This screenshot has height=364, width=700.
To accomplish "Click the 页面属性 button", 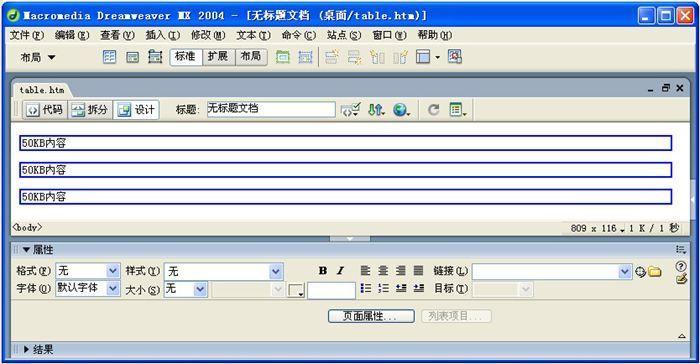I will [x=371, y=316].
